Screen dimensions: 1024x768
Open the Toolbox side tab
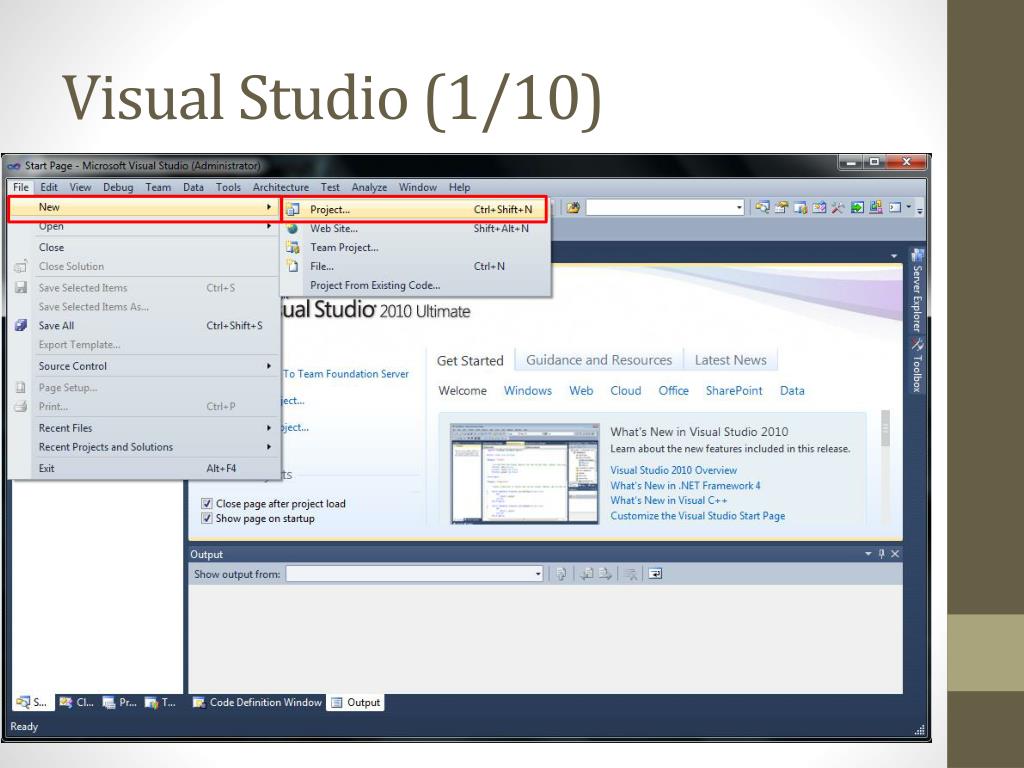coord(917,365)
